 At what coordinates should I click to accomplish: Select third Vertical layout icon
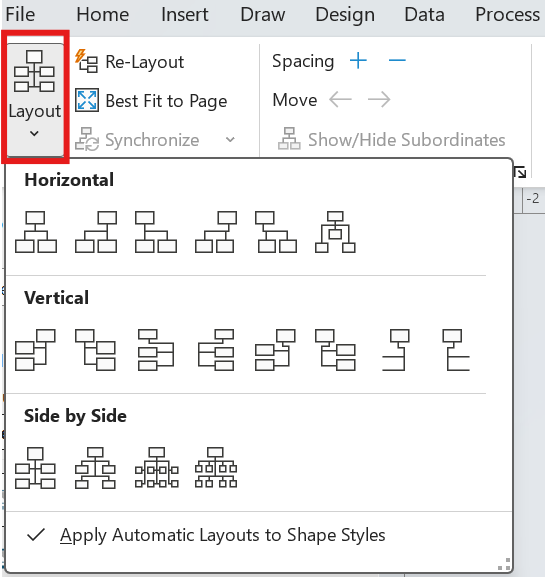[156, 350]
